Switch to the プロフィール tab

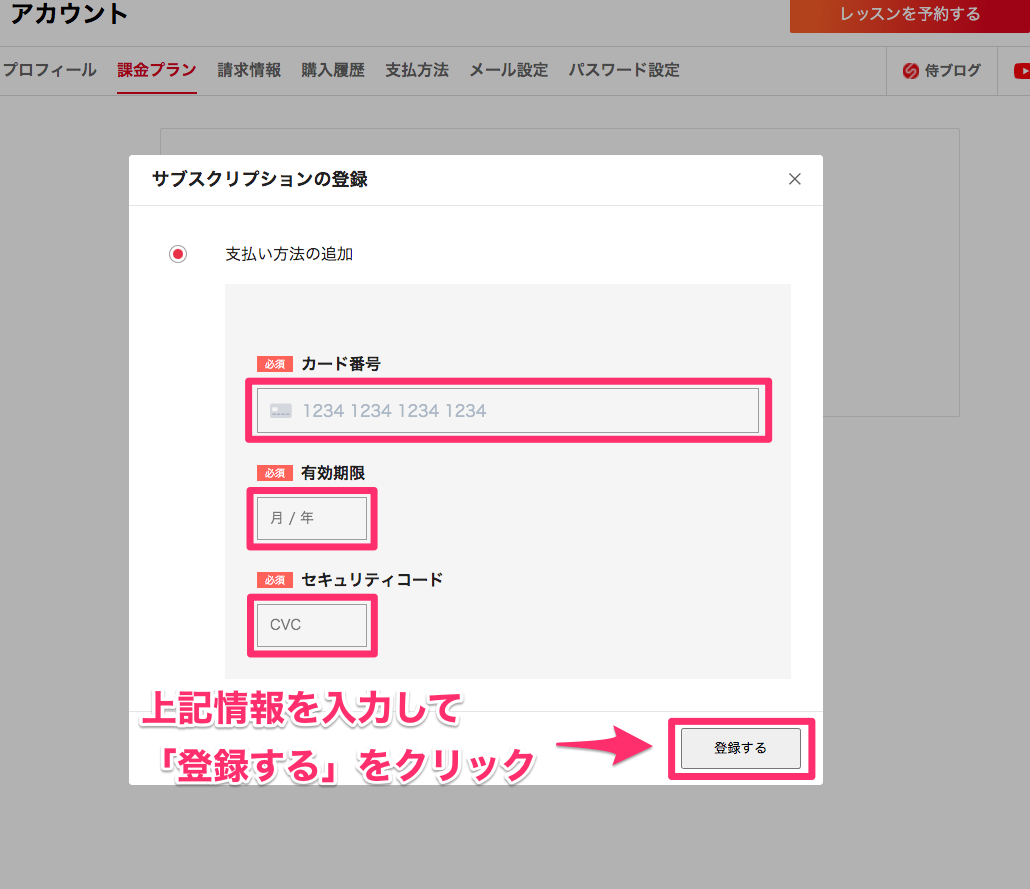(x=49, y=70)
